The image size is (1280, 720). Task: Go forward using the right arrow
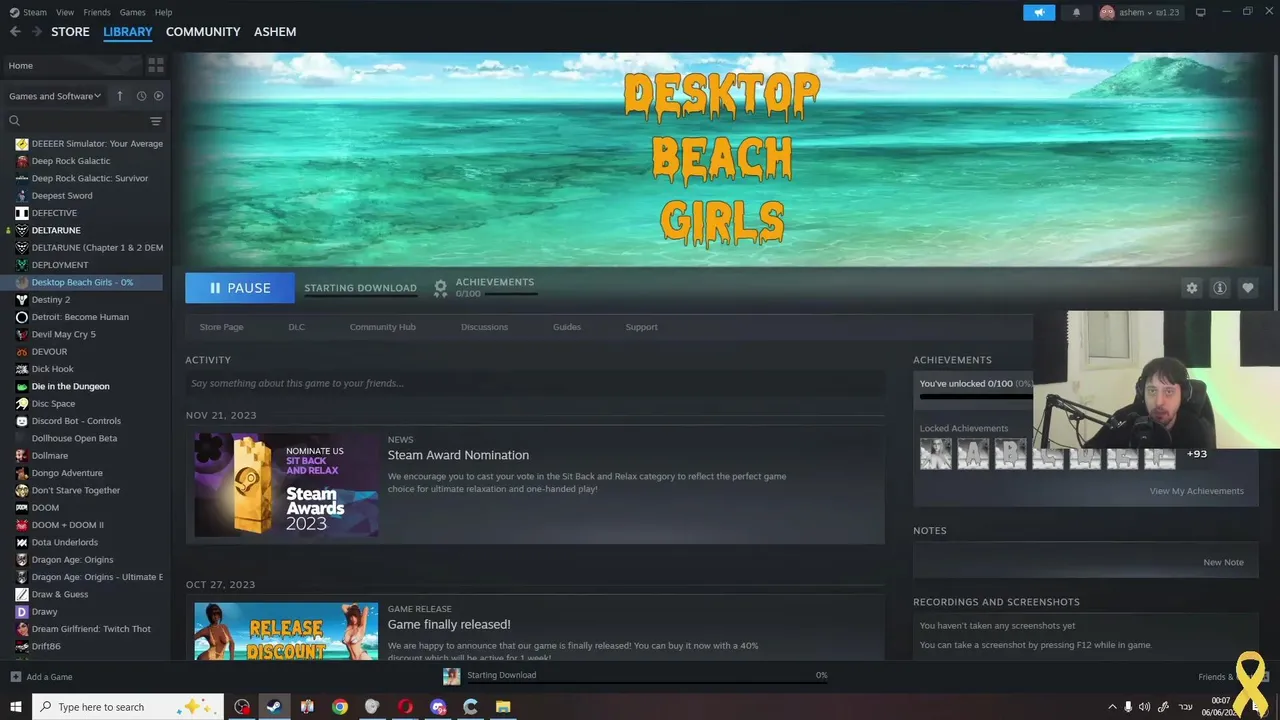37,32
